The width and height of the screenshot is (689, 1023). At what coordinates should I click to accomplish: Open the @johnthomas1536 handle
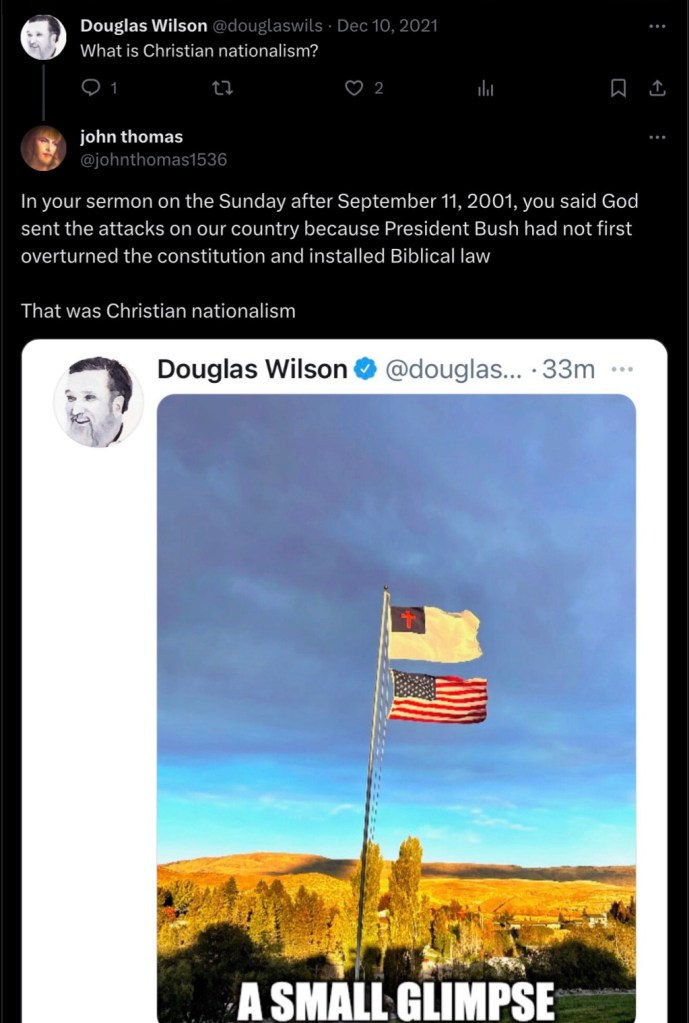pyautogui.click(x=153, y=159)
